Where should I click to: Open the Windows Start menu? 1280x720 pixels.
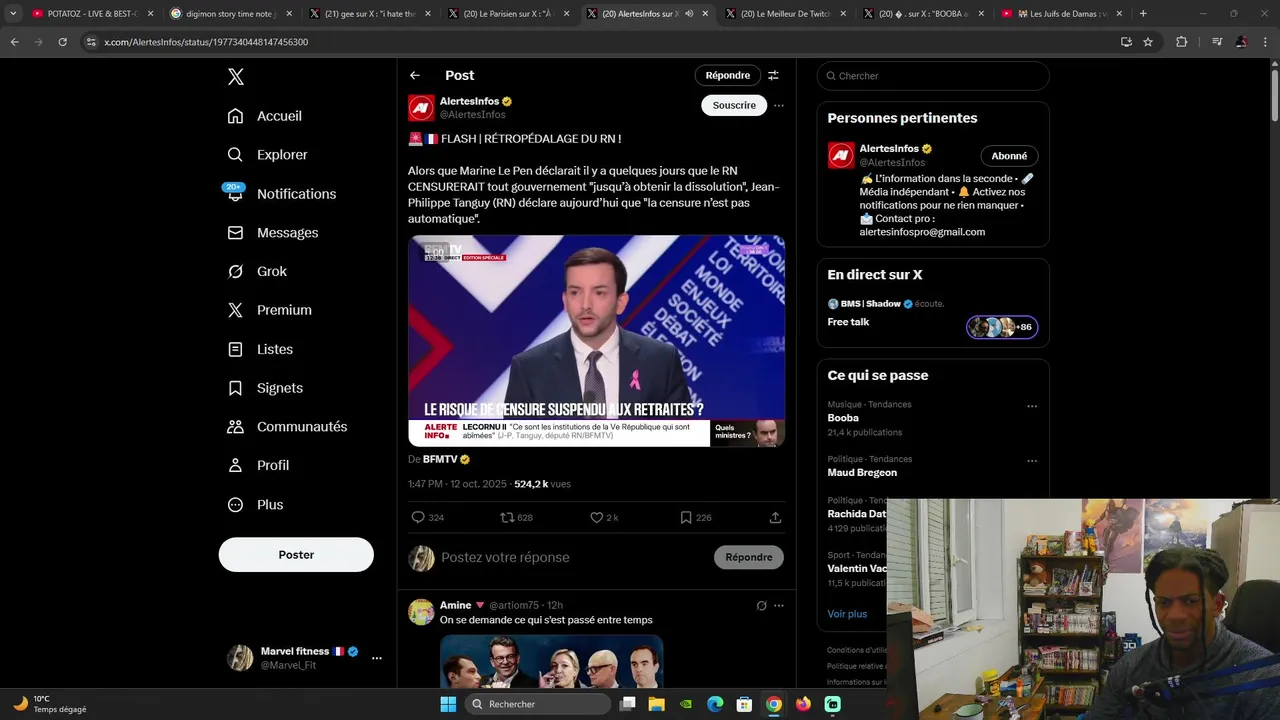point(448,704)
